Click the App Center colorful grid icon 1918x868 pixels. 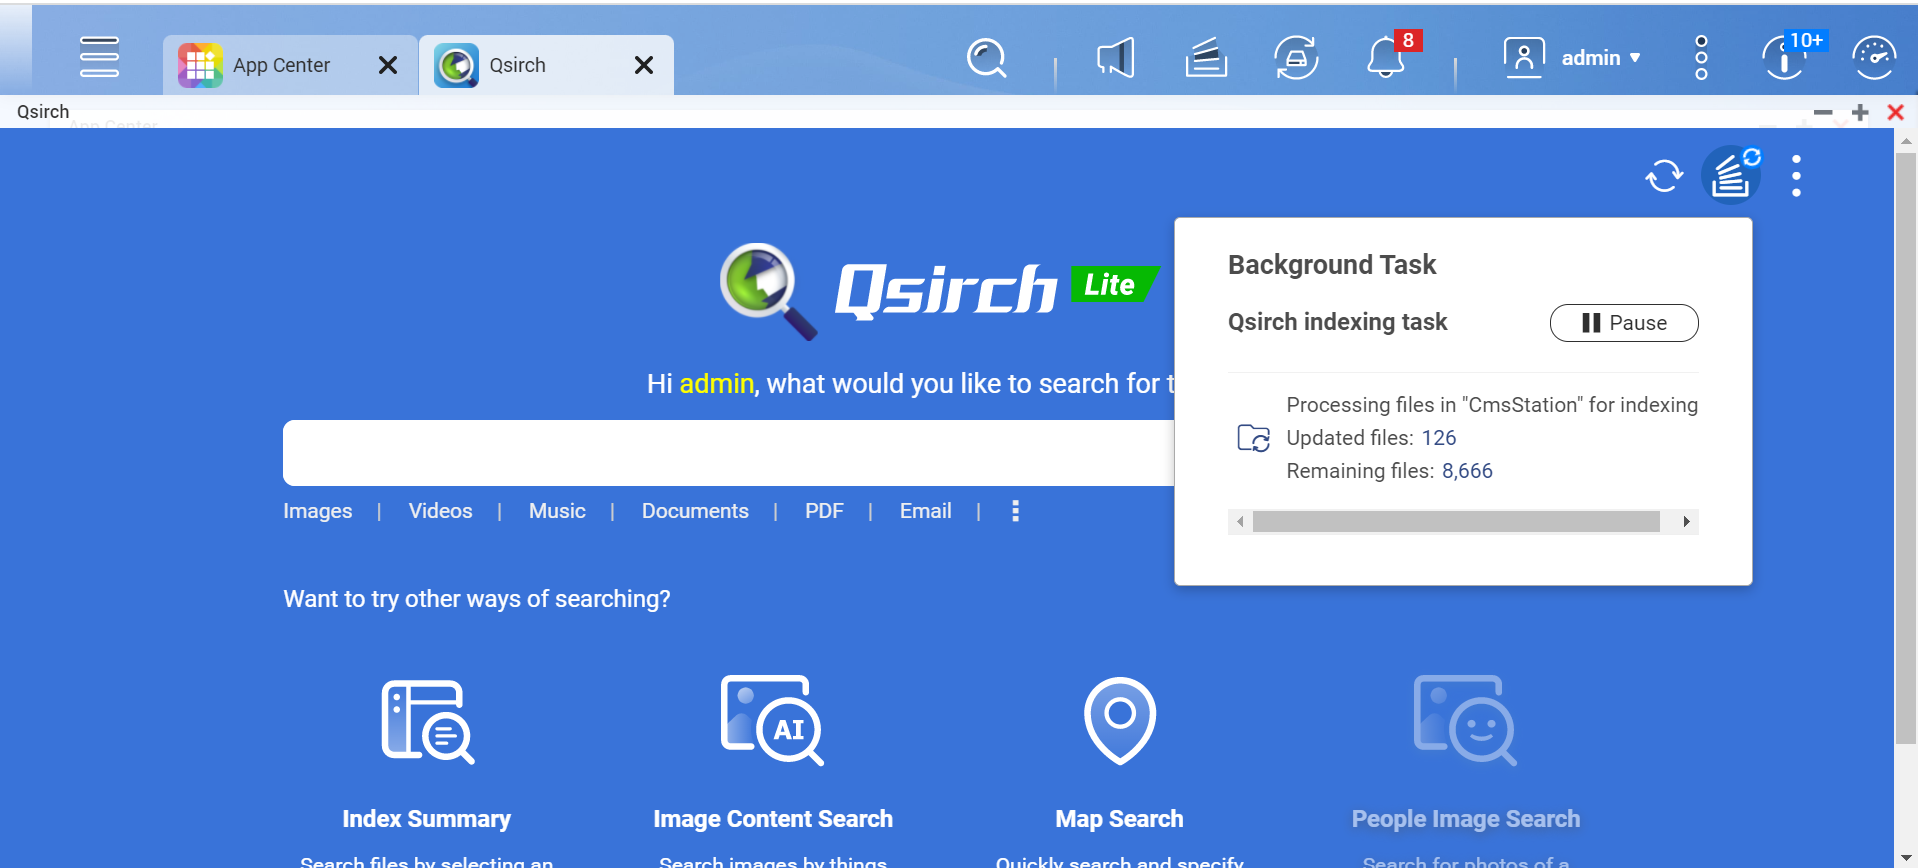[x=200, y=65]
